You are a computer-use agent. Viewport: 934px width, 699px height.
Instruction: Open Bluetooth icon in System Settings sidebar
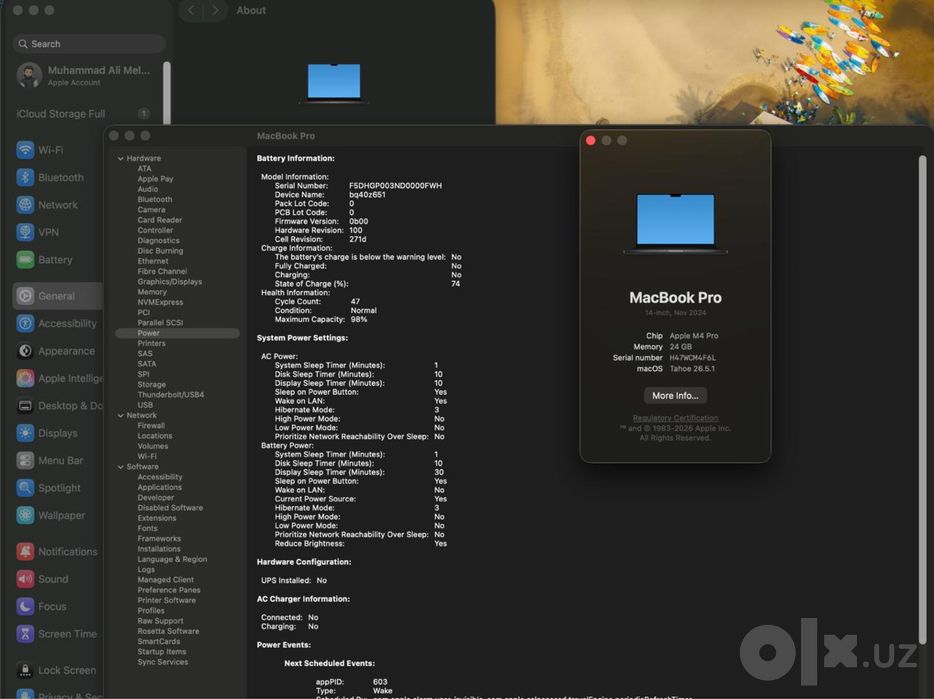point(25,177)
